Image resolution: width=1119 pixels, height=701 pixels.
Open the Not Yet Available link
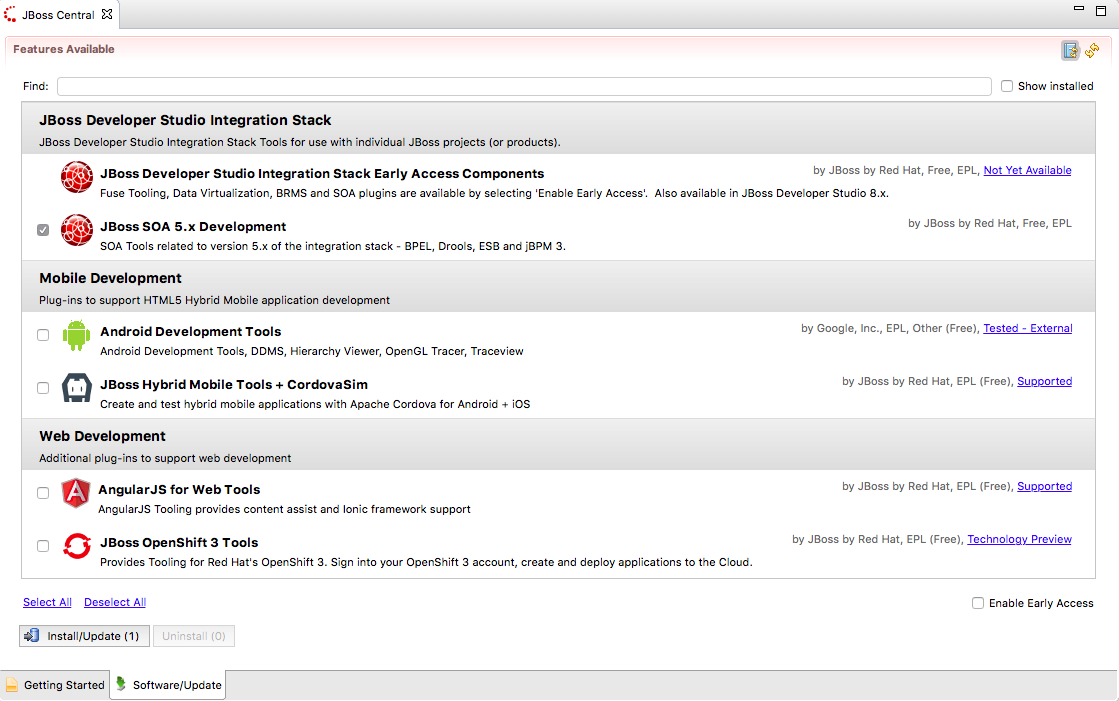[x=1027, y=170]
